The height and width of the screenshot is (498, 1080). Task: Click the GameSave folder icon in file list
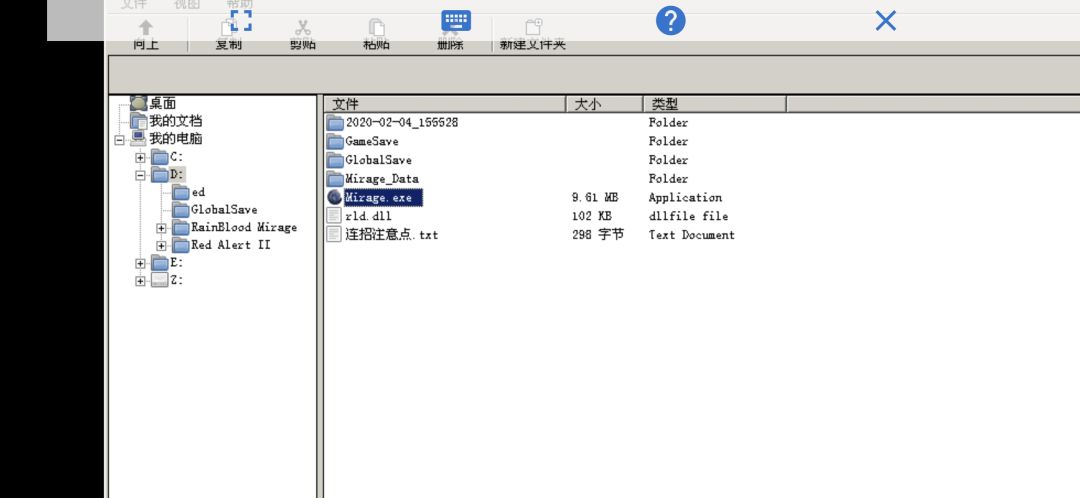pos(335,141)
